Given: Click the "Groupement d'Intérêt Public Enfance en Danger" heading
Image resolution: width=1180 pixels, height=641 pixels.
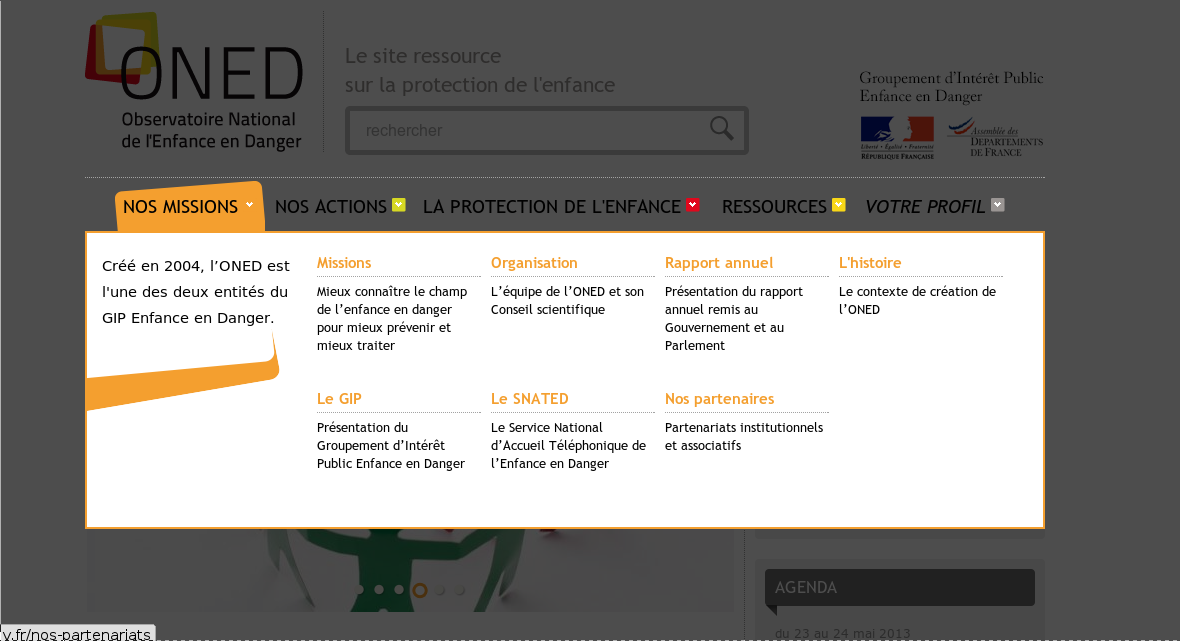Looking at the screenshot, I should coord(951,87).
